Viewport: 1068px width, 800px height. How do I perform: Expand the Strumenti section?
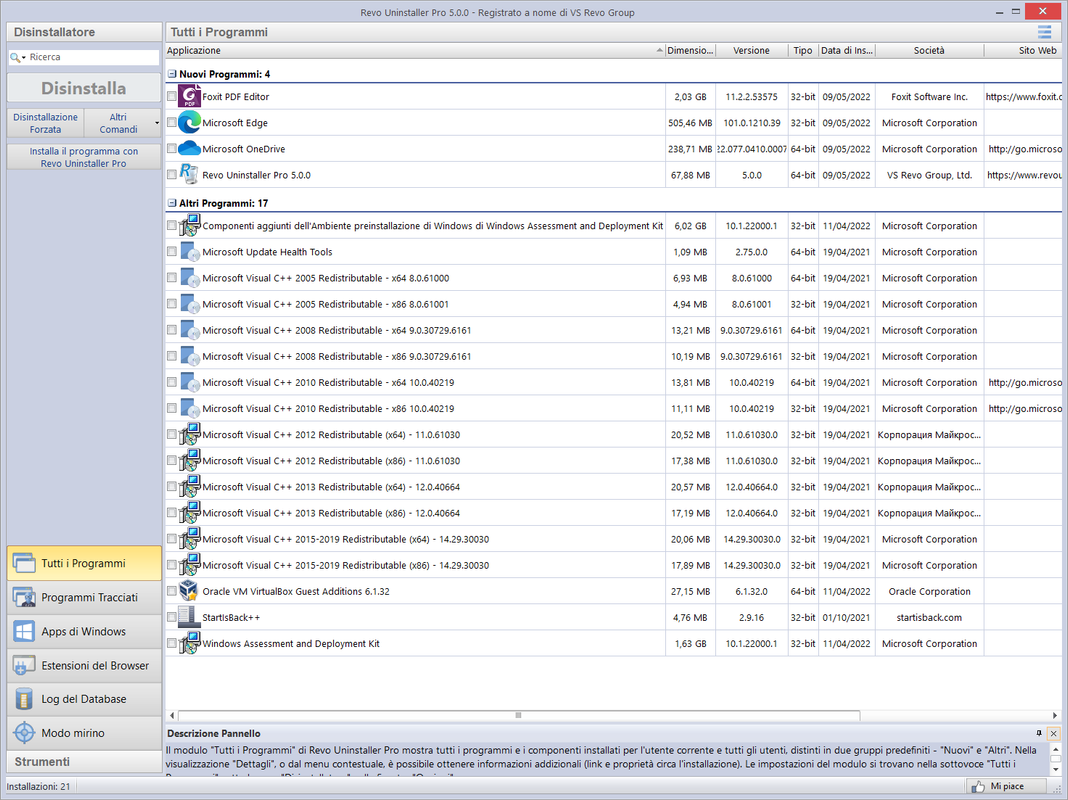(x=84, y=761)
